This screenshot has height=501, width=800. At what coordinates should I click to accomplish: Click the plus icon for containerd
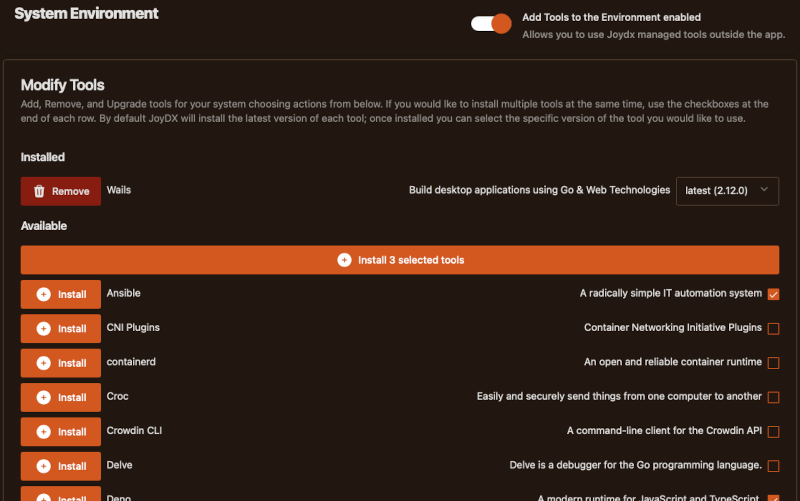click(43, 363)
